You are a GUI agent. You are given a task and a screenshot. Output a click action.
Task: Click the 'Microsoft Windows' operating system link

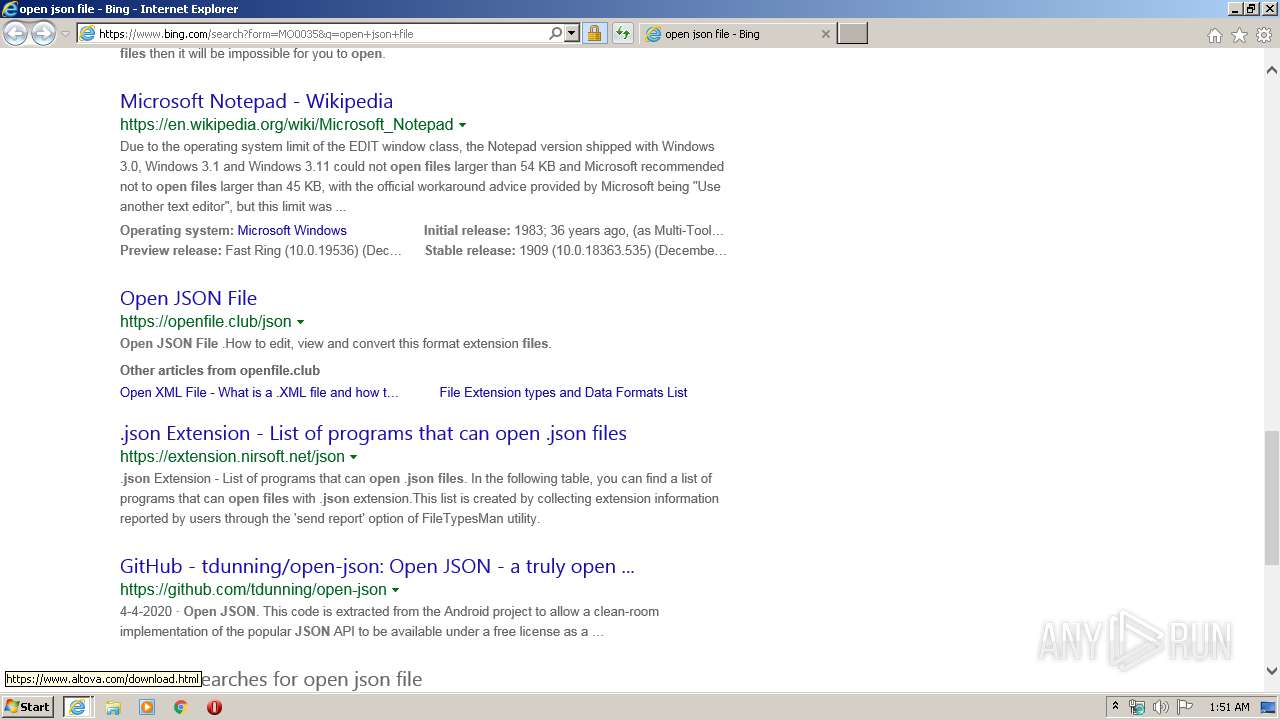point(292,230)
